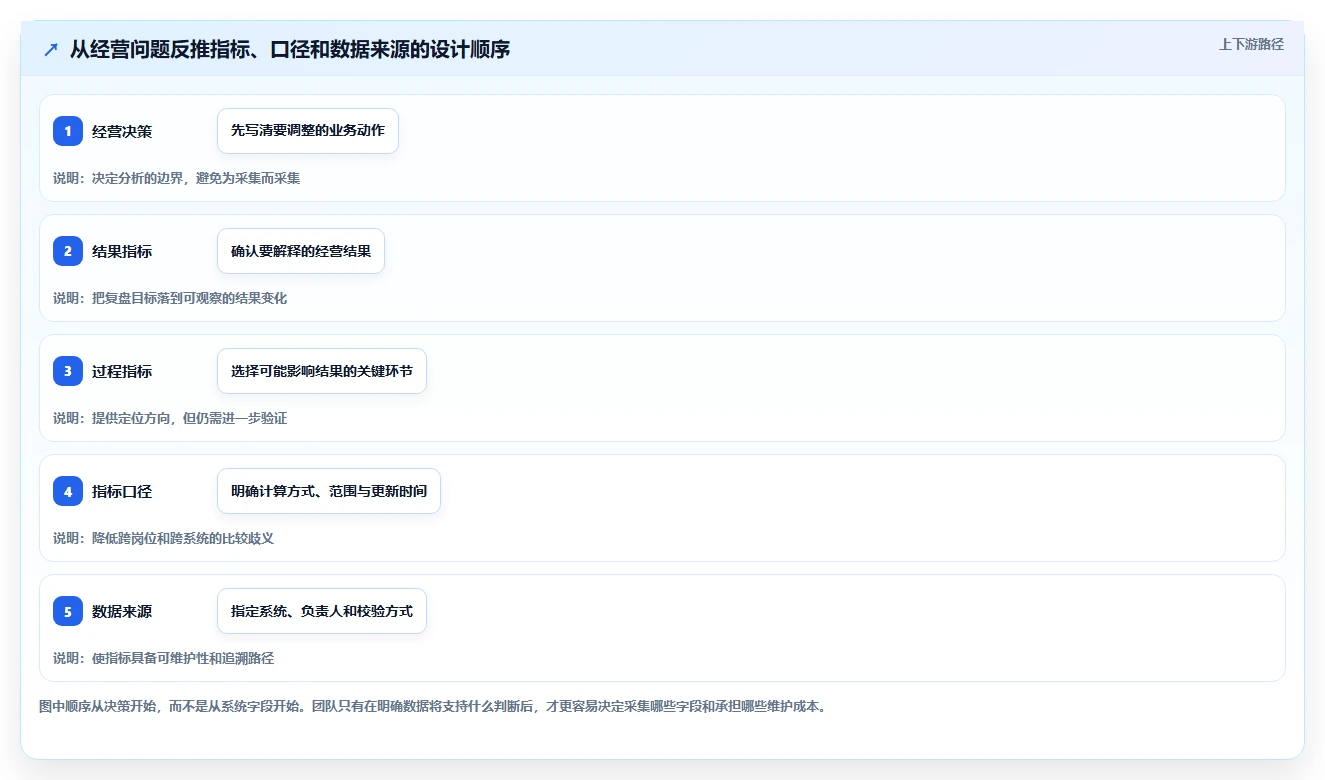Click the step 4 number badge
Screen dimensions: 1325x780
[68, 491]
